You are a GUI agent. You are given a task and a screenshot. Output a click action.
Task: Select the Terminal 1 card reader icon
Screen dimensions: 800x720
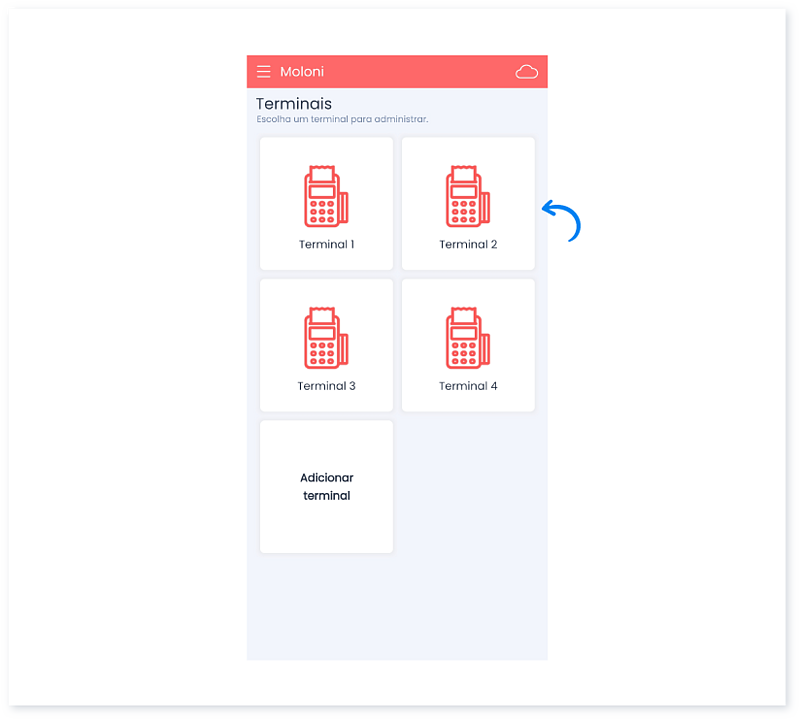tap(326, 198)
